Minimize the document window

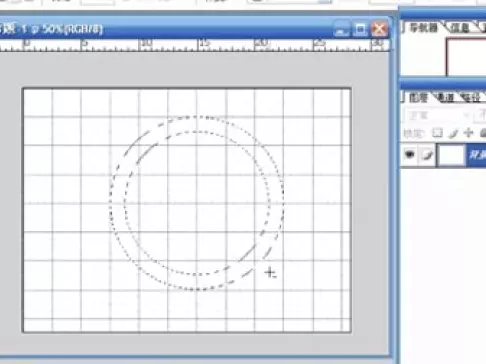pyautogui.click(x=340, y=30)
